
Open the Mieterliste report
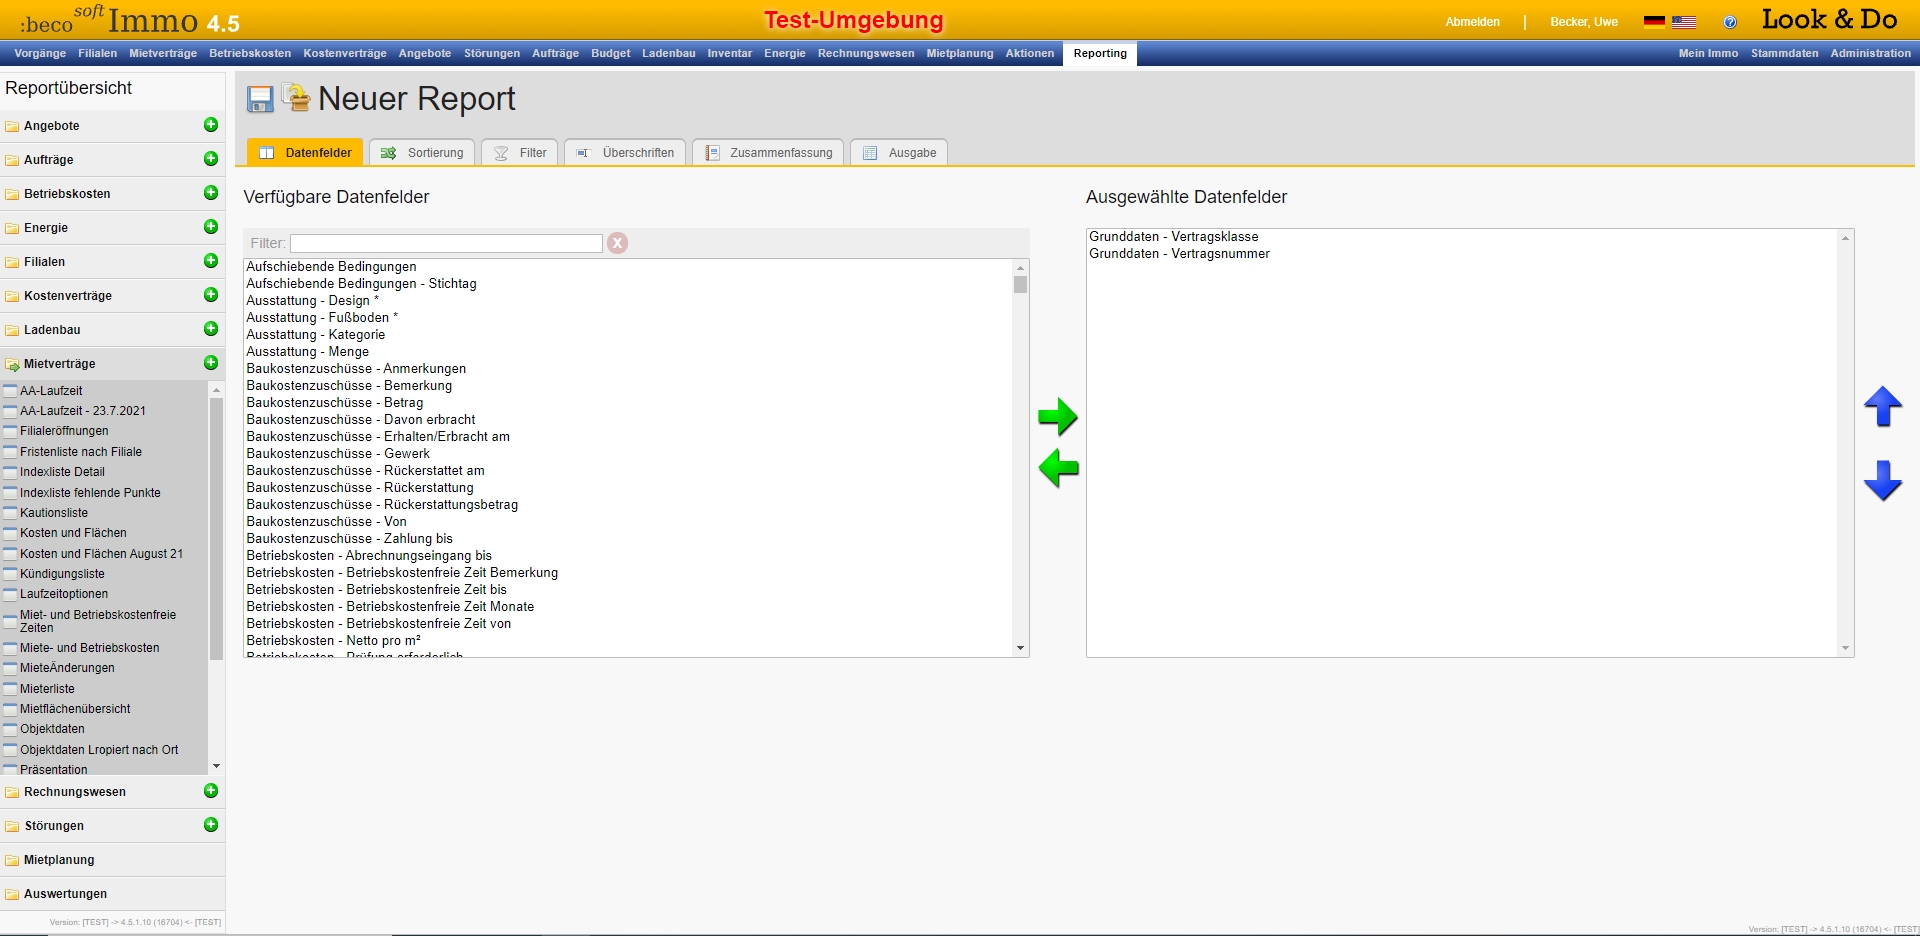coord(47,689)
